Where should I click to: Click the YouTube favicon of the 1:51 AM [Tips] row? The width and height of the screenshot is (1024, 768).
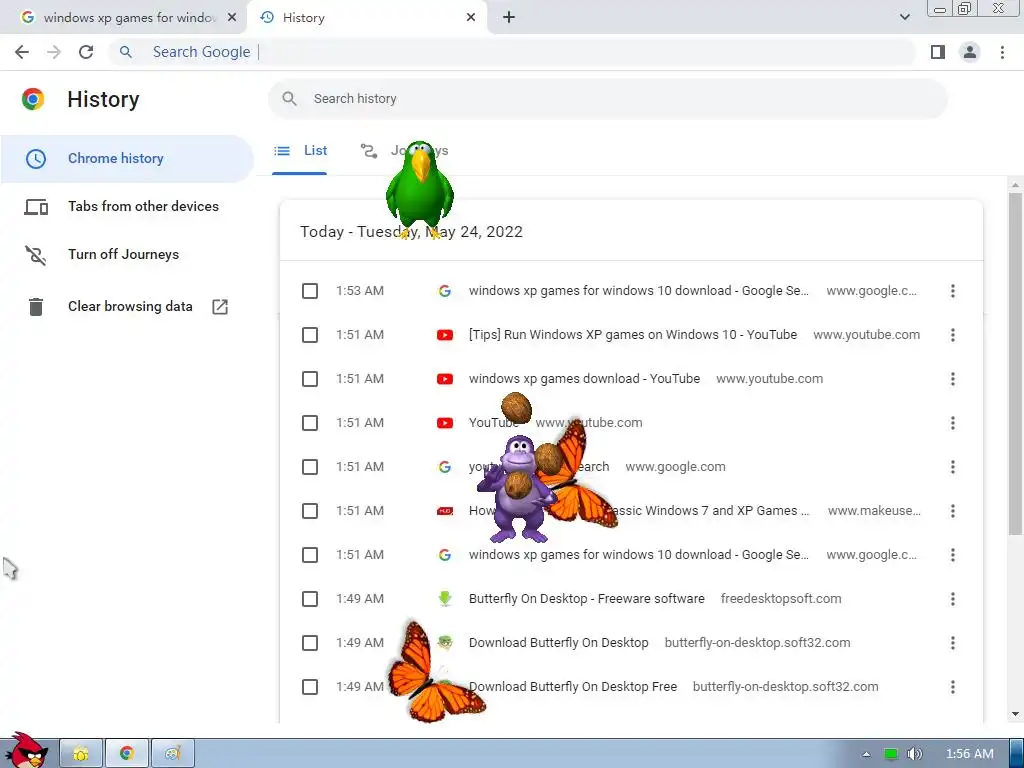click(445, 335)
